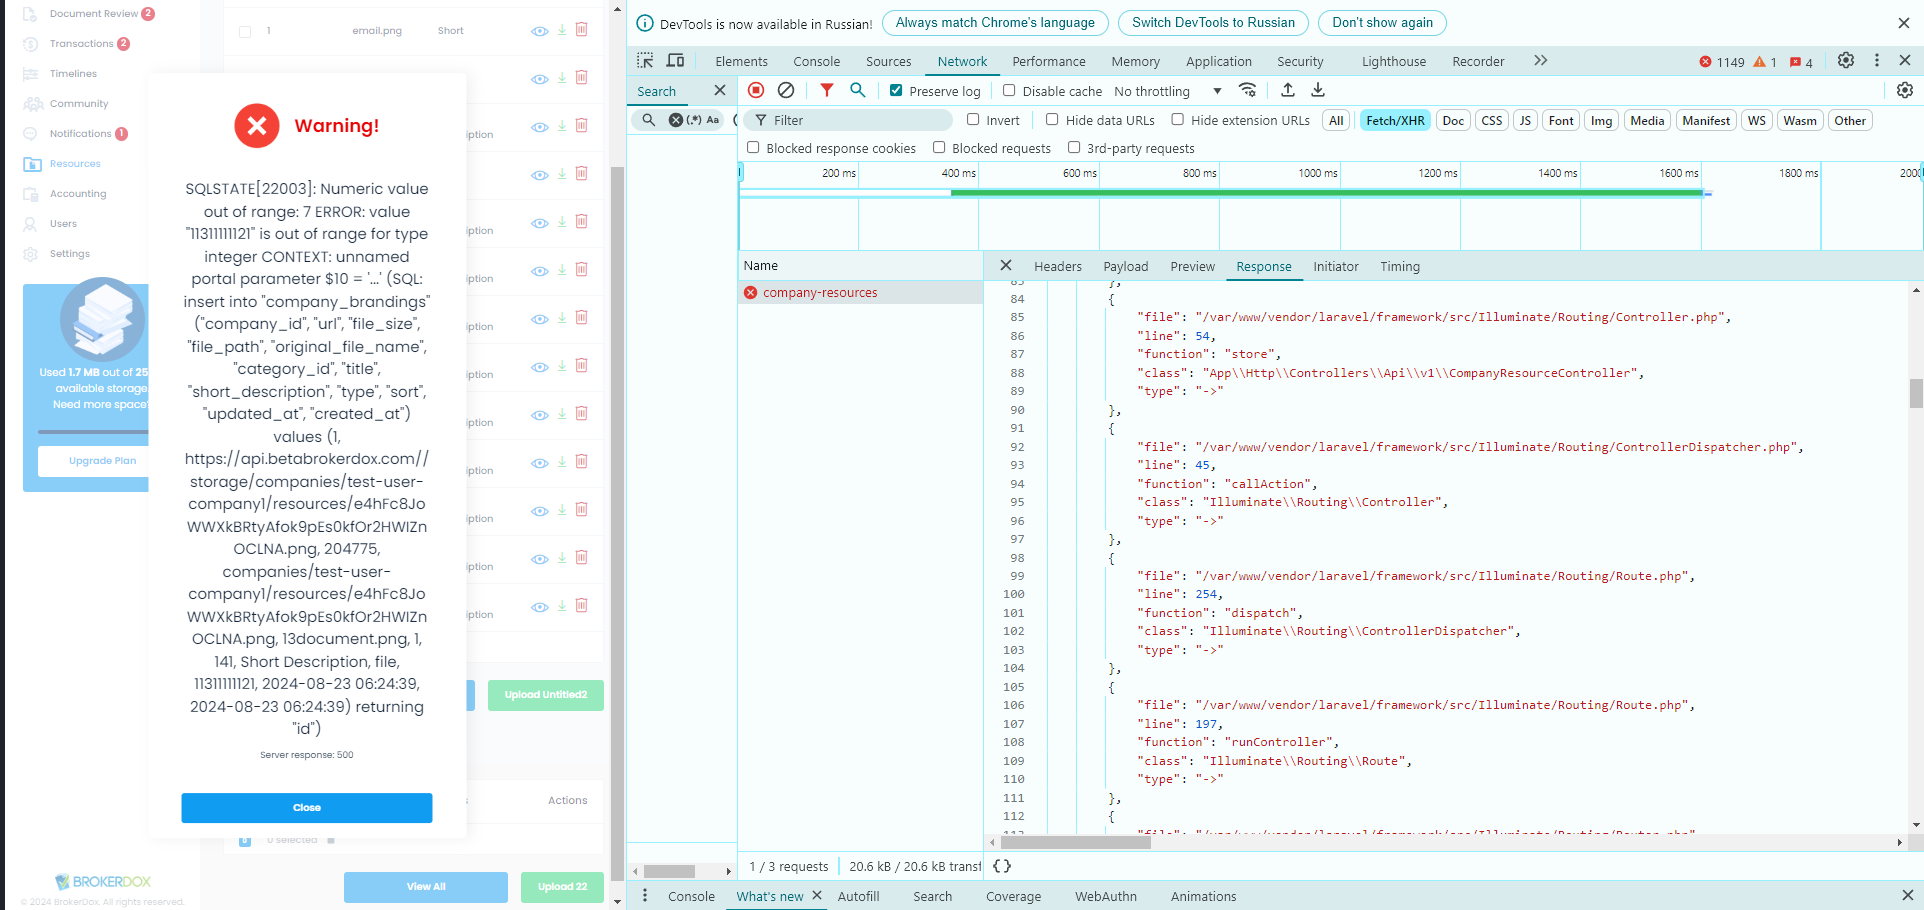
Task: Uncheck Preserve log checkbox
Action: [896, 90]
